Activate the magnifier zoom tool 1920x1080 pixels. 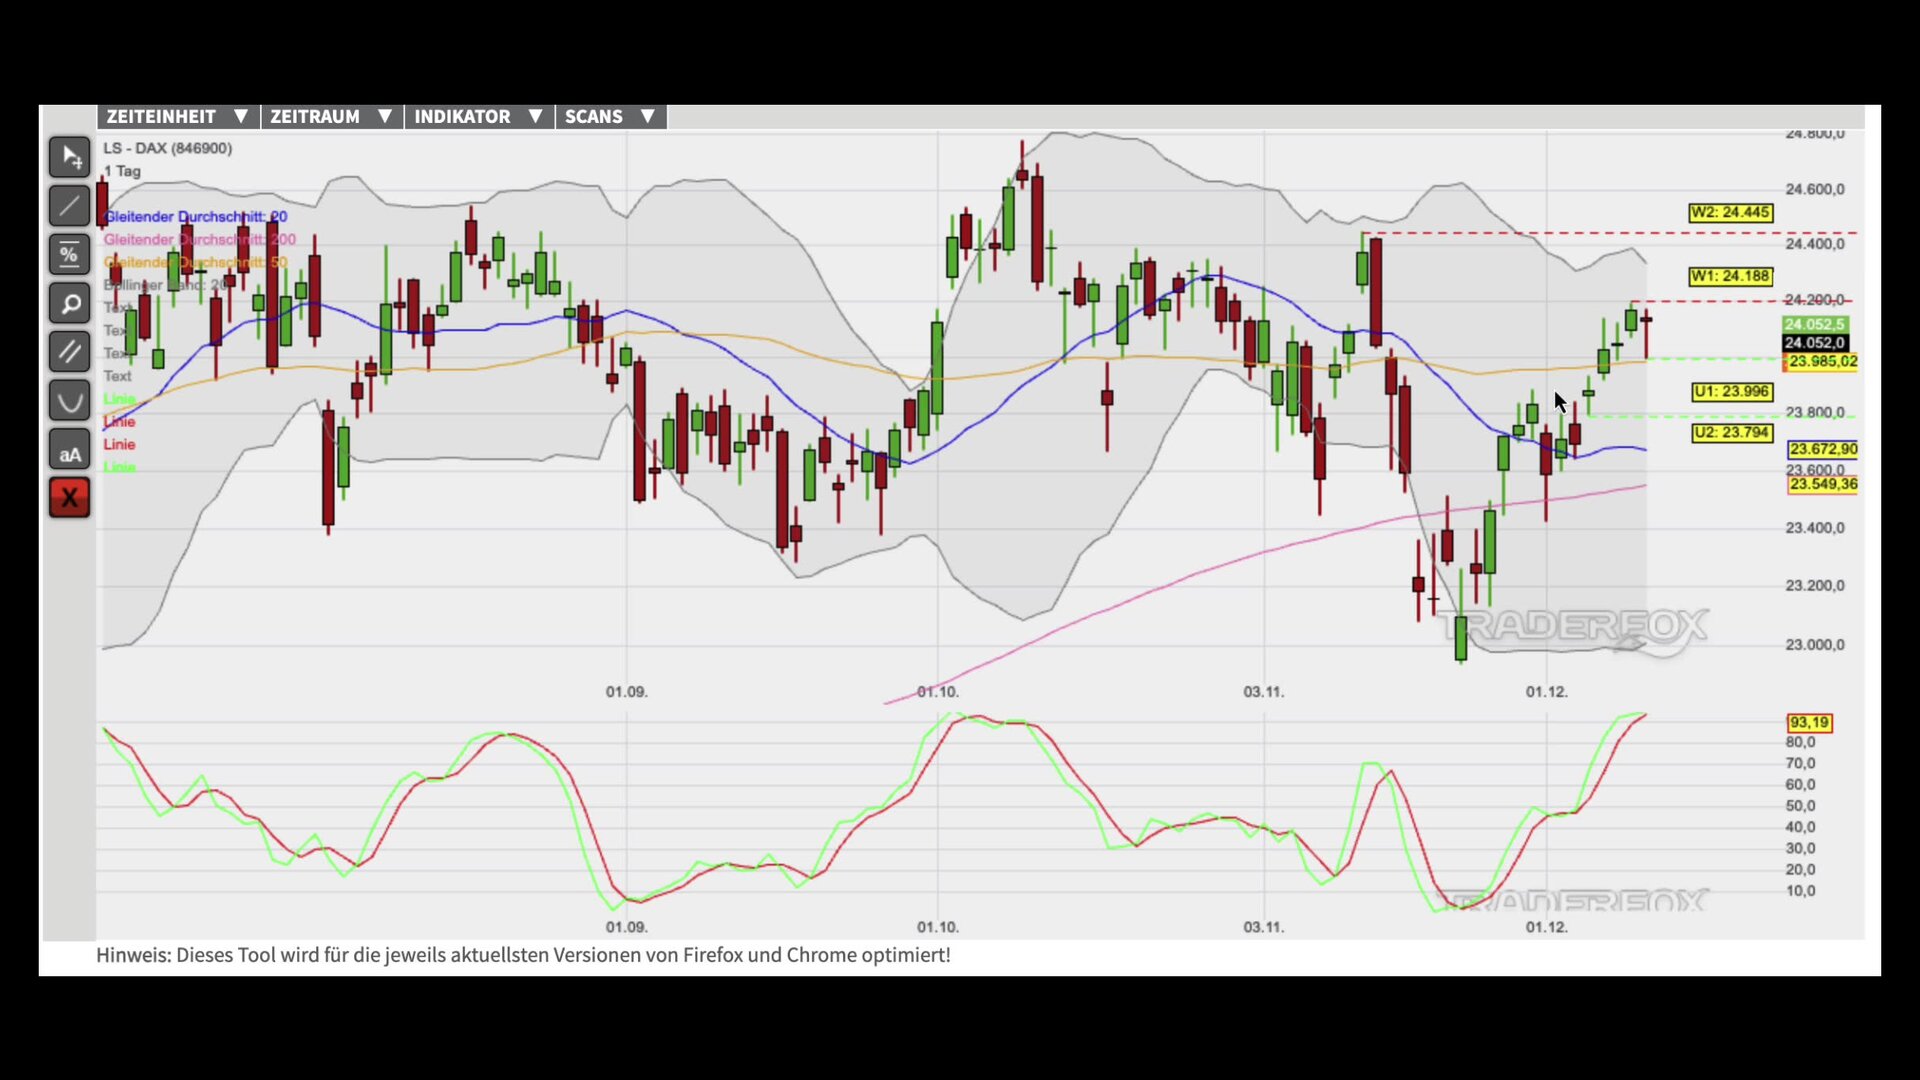(x=70, y=303)
